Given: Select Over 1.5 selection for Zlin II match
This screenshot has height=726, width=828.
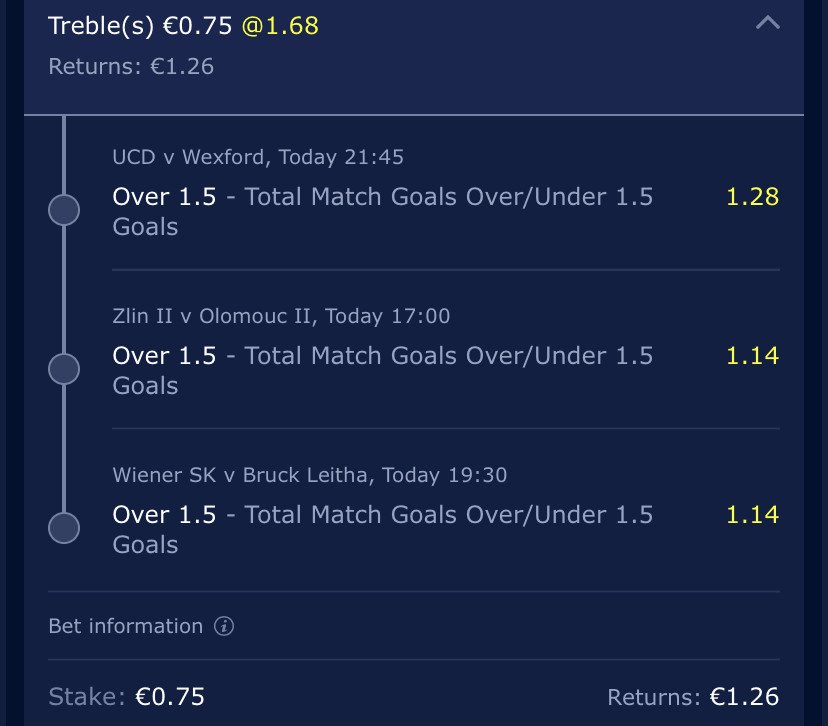Looking at the screenshot, I should (164, 356).
